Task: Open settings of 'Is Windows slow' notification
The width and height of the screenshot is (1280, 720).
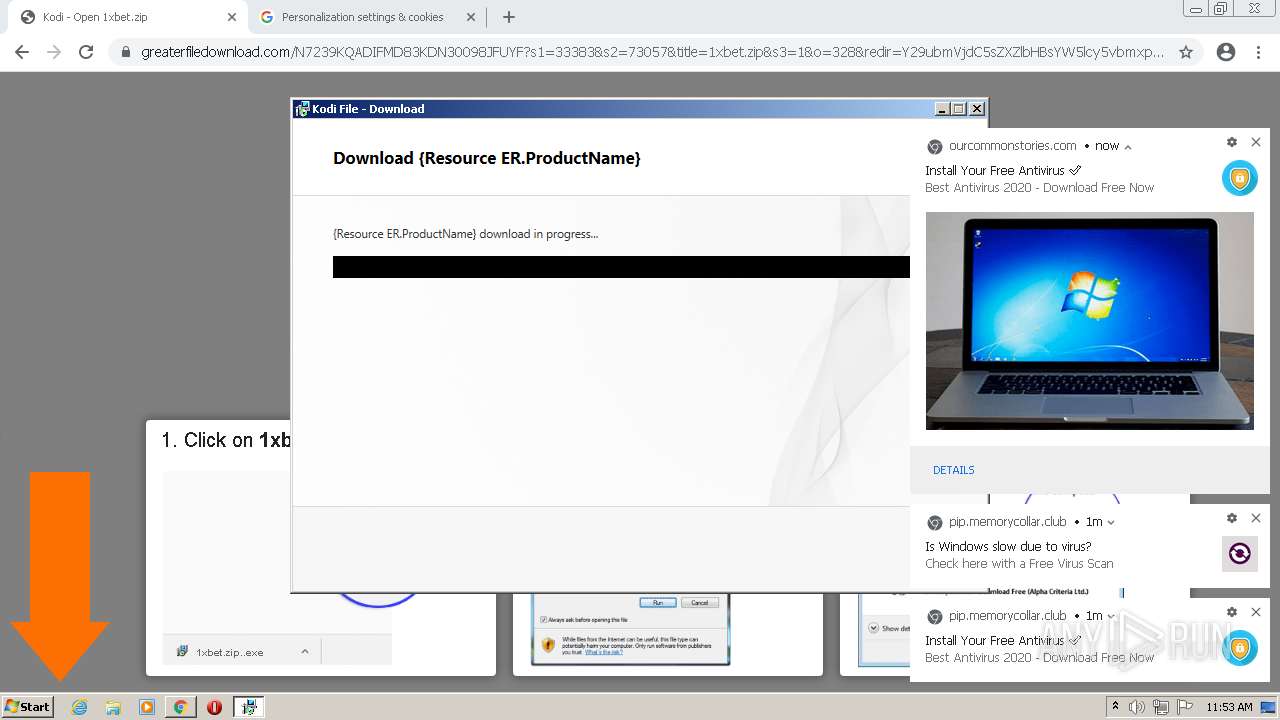Action: pyautogui.click(x=1232, y=519)
